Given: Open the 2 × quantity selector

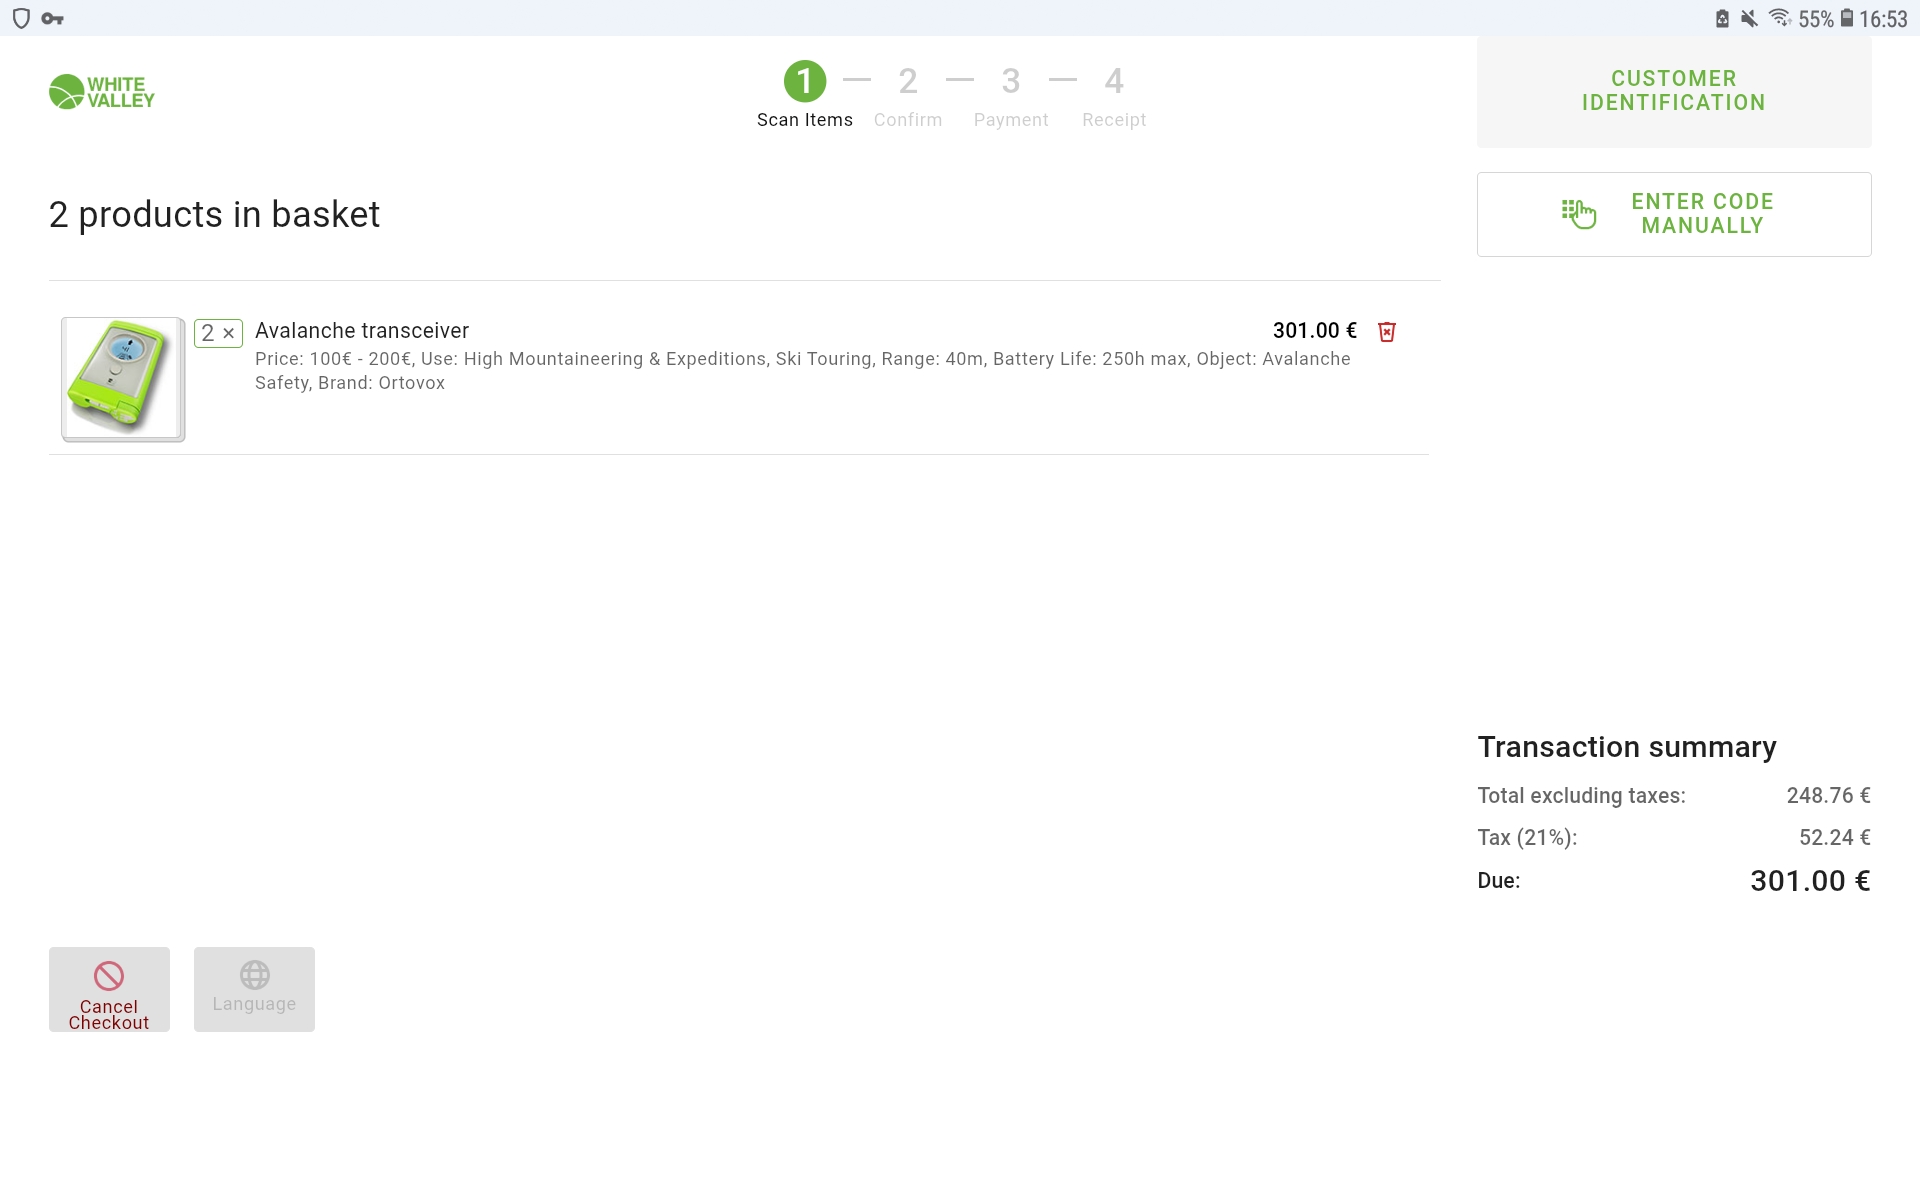Looking at the screenshot, I should 218,333.
